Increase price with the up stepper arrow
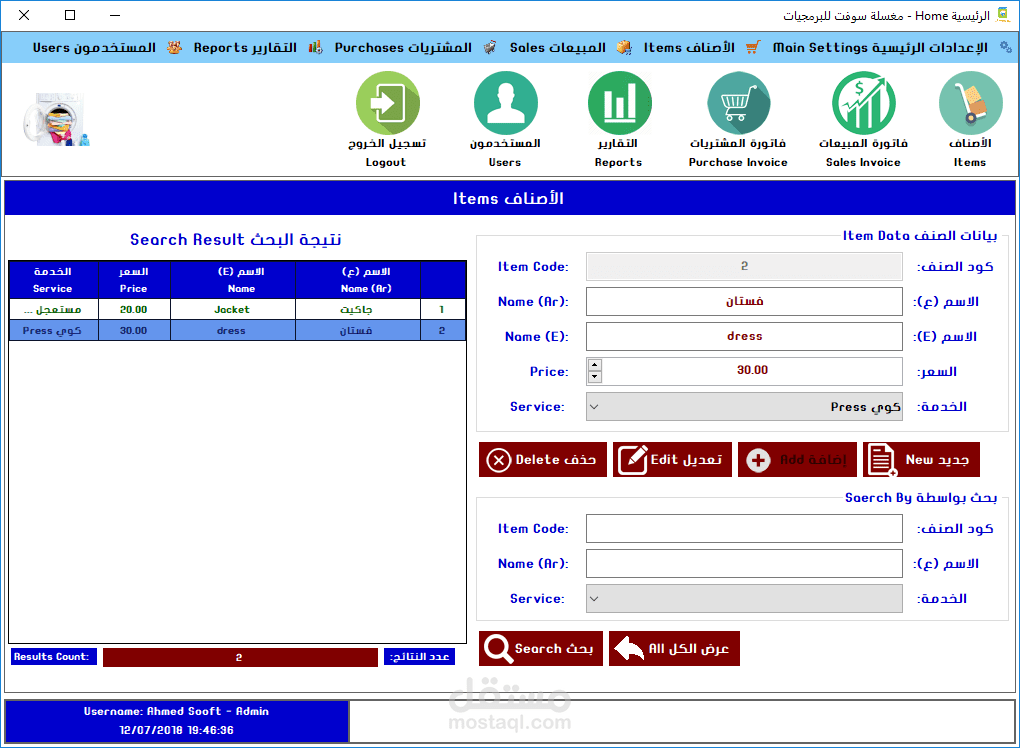This screenshot has width=1020, height=748. (x=595, y=365)
